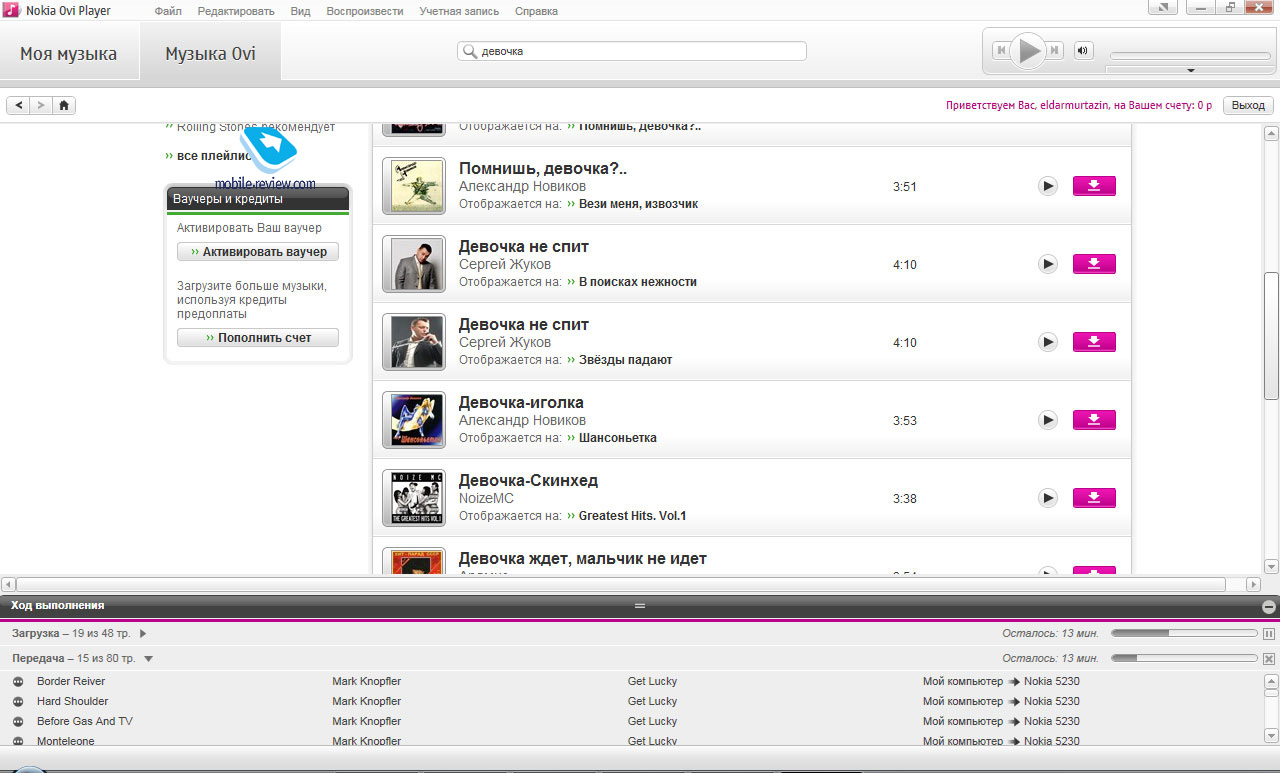This screenshot has height=773, width=1280.
Task: Open the Редактировать menu
Action: (236, 11)
